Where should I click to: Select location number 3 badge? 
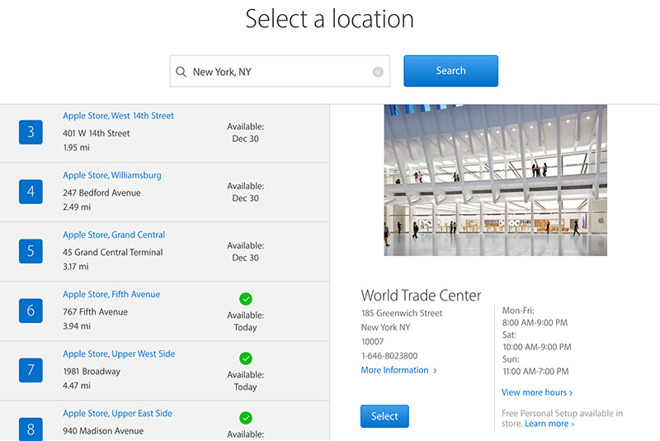31,132
